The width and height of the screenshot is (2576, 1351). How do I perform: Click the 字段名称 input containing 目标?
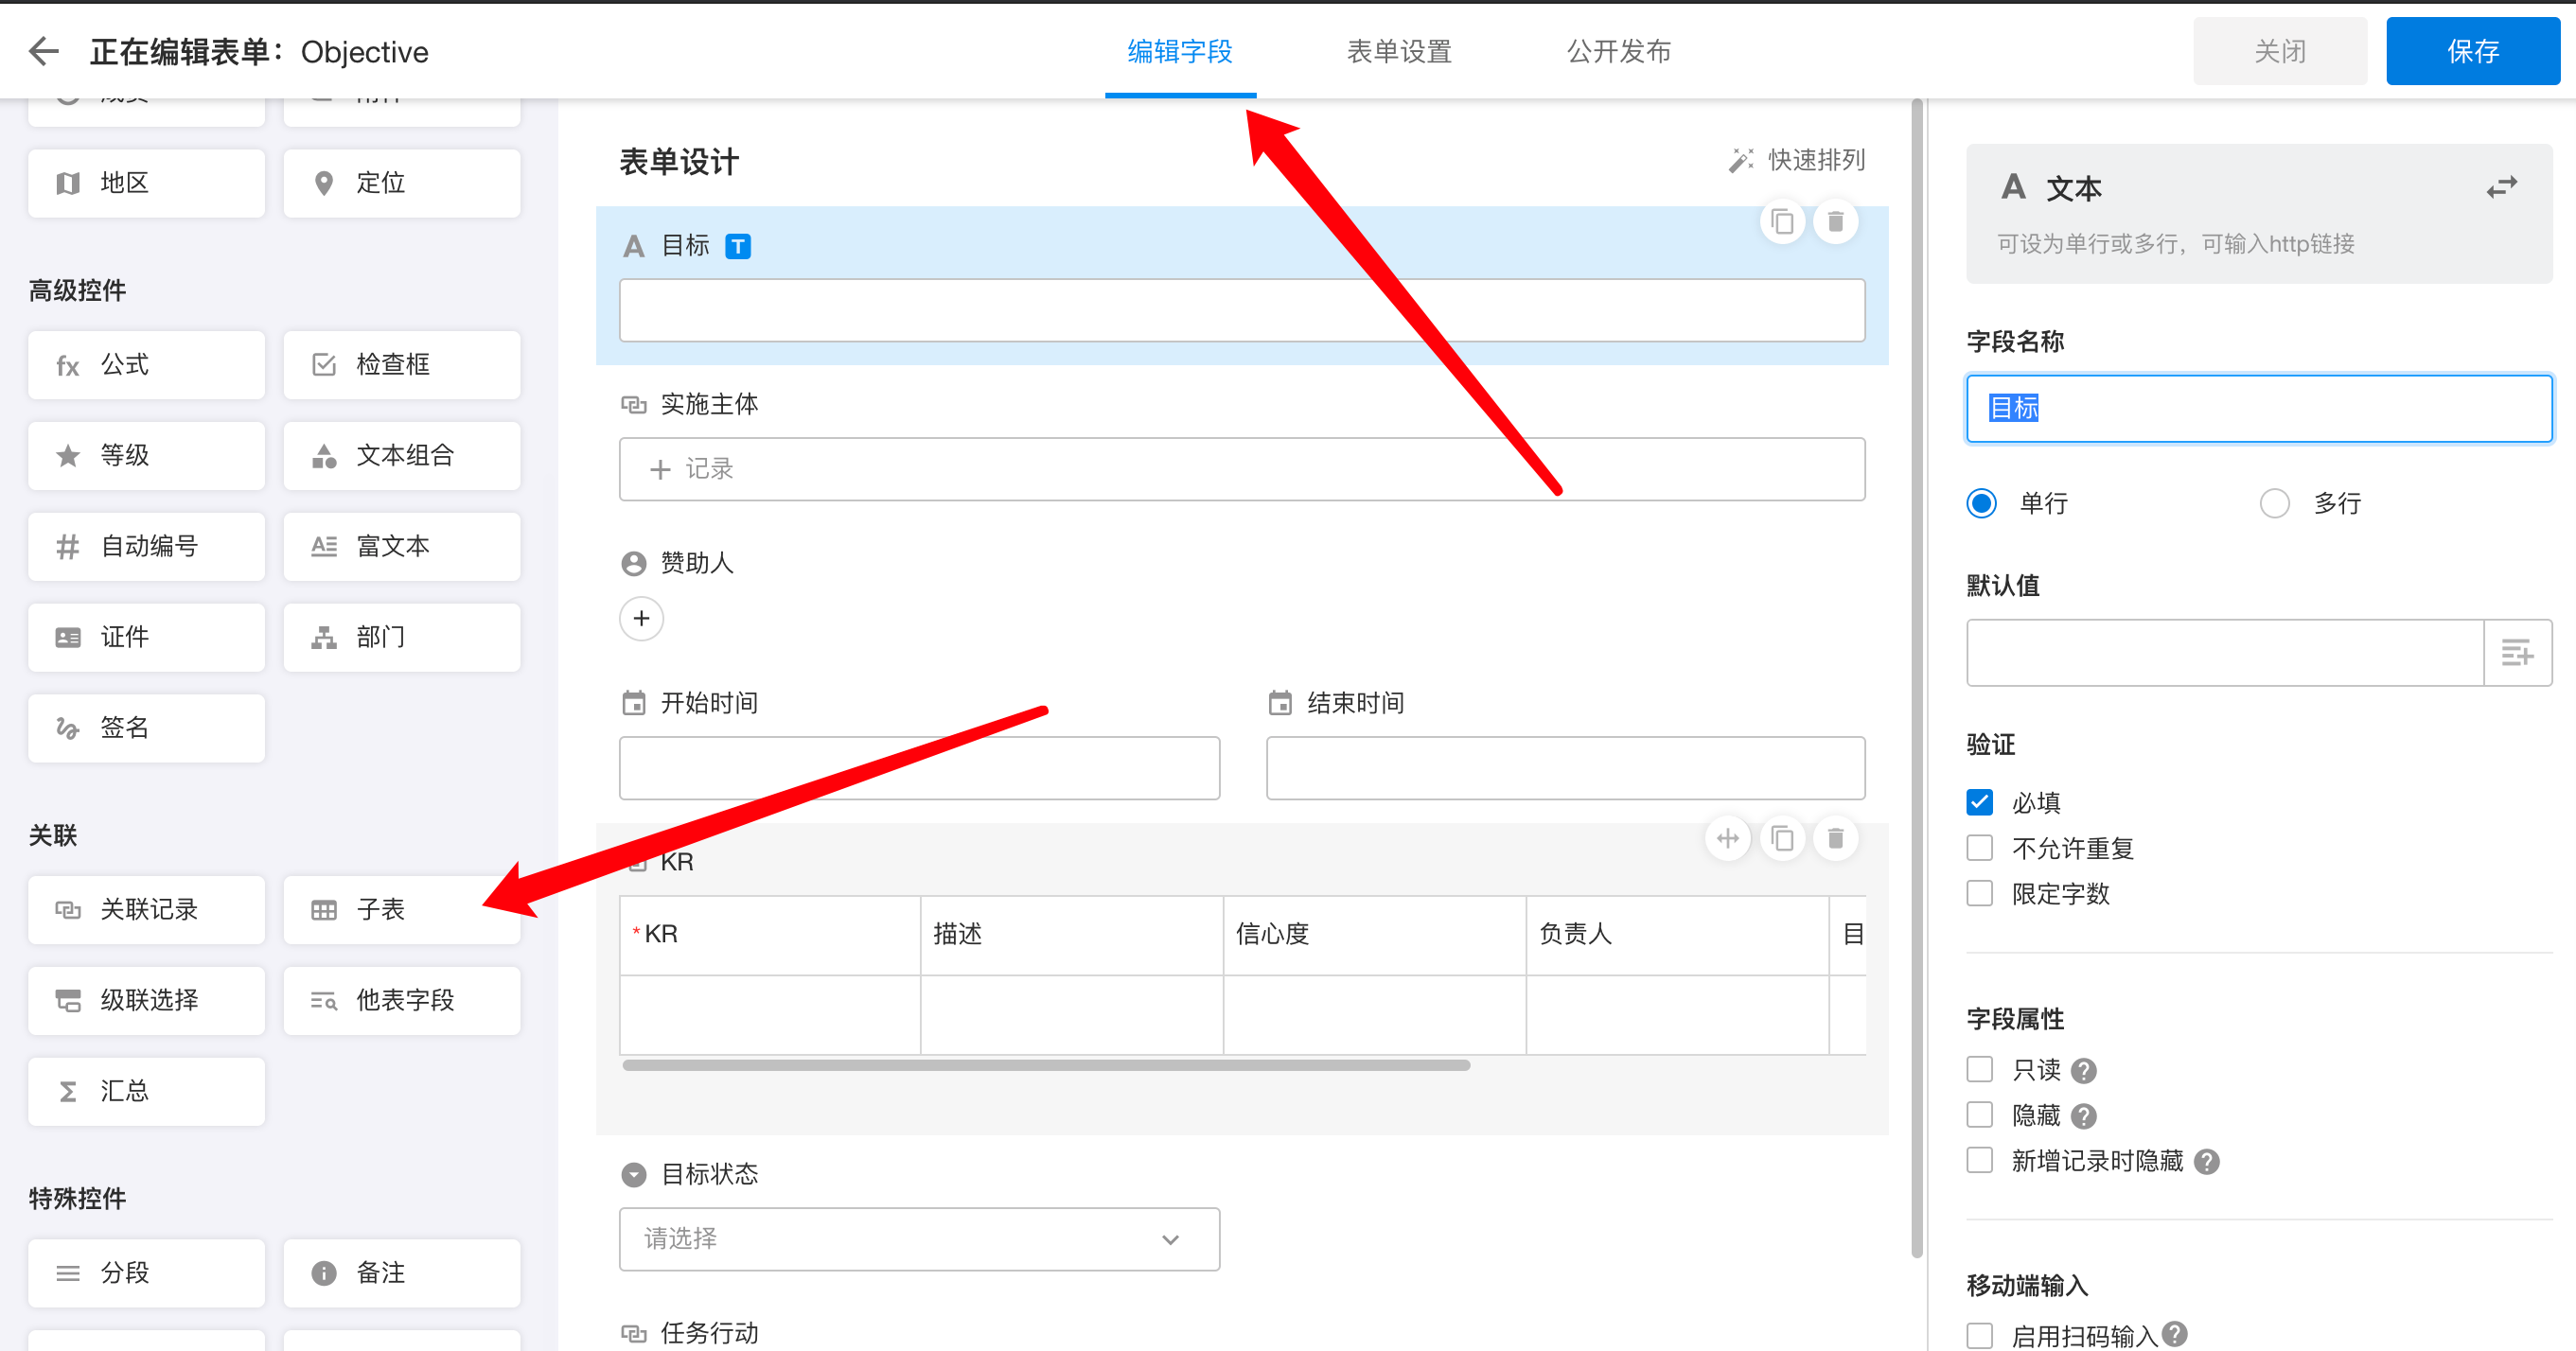pyautogui.click(x=2258, y=408)
